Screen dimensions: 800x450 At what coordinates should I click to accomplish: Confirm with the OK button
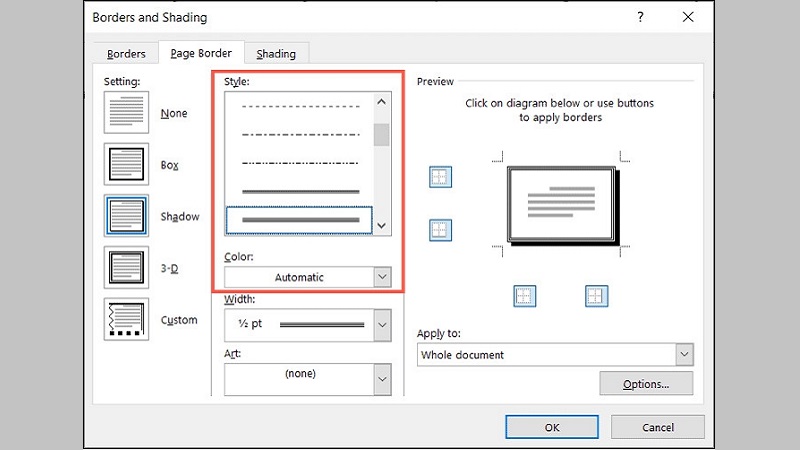tap(552, 427)
